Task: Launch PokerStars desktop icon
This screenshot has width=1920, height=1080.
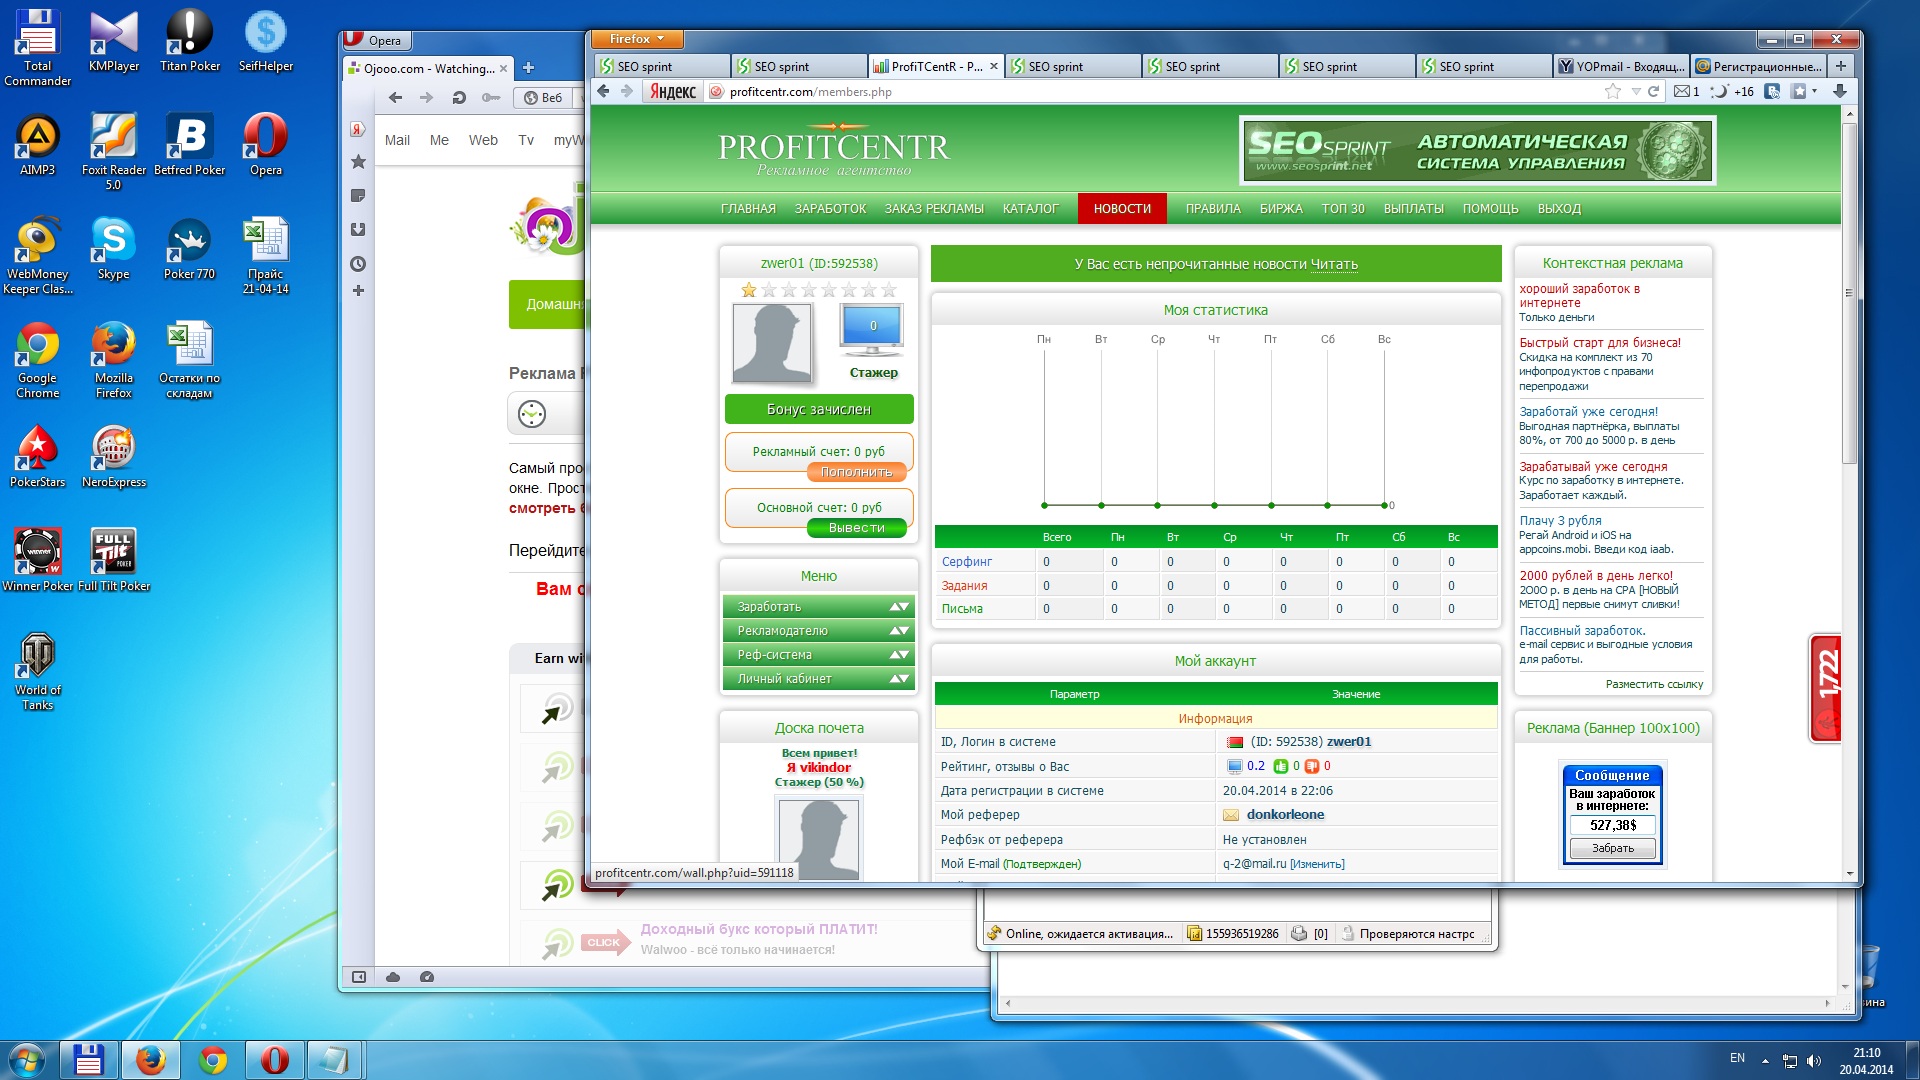Action: tap(37, 456)
